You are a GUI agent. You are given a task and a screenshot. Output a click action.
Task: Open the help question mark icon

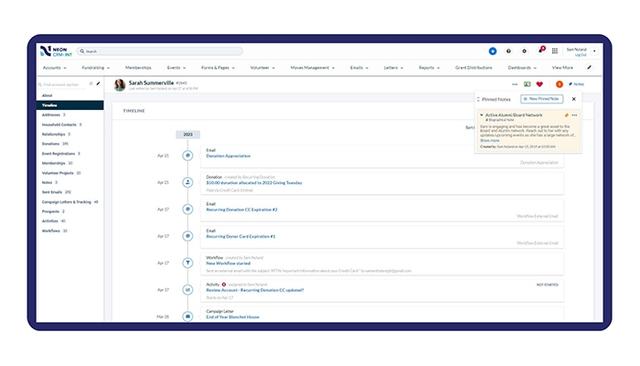pyautogui.click(x=508, y=51)
